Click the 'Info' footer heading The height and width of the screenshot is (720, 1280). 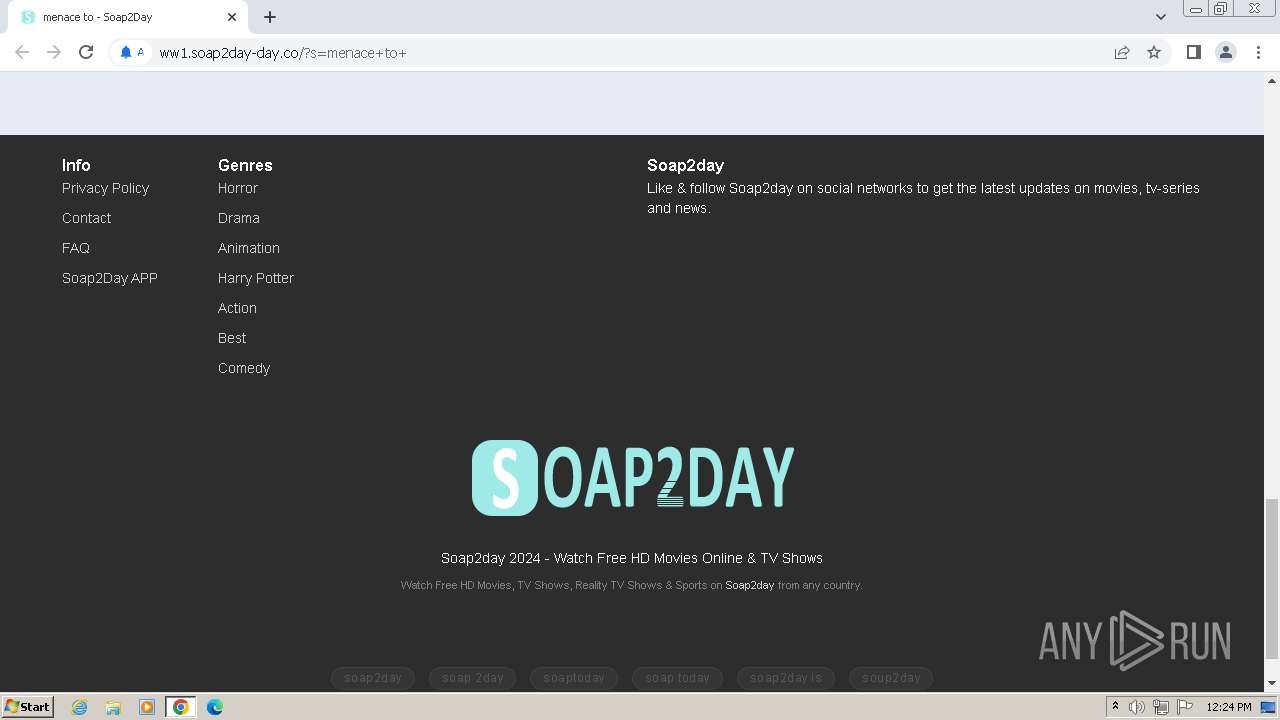pyautogui.click(x=76, y=165)
